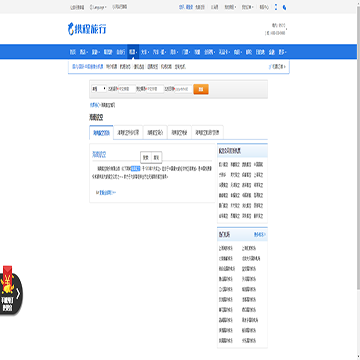Click the Ctrip 携程旅行 logo
Image resolution: width=360 pixels, height=360 pixels.
pos(87,29)
